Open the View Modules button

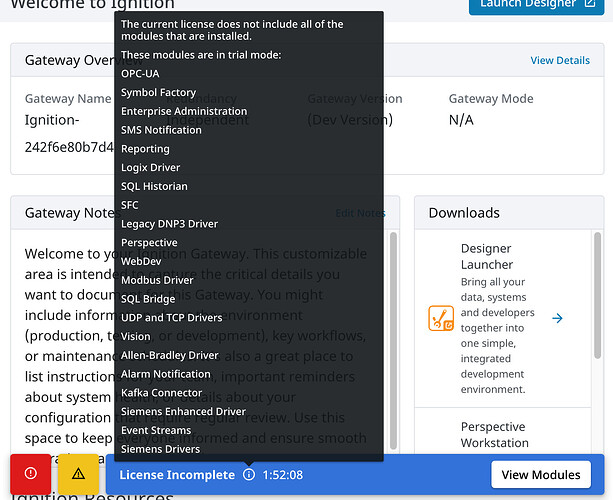[x=541, y=475]
